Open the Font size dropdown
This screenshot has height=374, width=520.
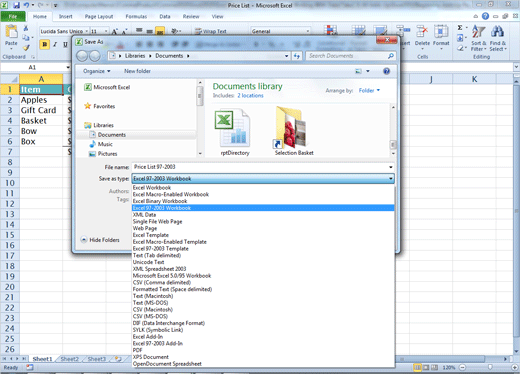click(106, 31)
